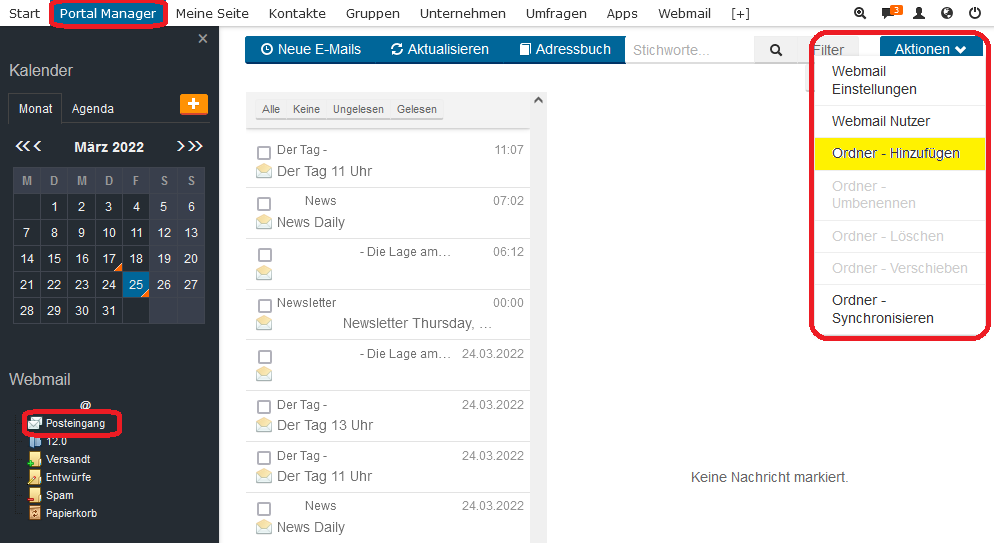Viewport: 994px width, 543px height.
Task: Click the keyword search magnifier button
Action: 775,50
